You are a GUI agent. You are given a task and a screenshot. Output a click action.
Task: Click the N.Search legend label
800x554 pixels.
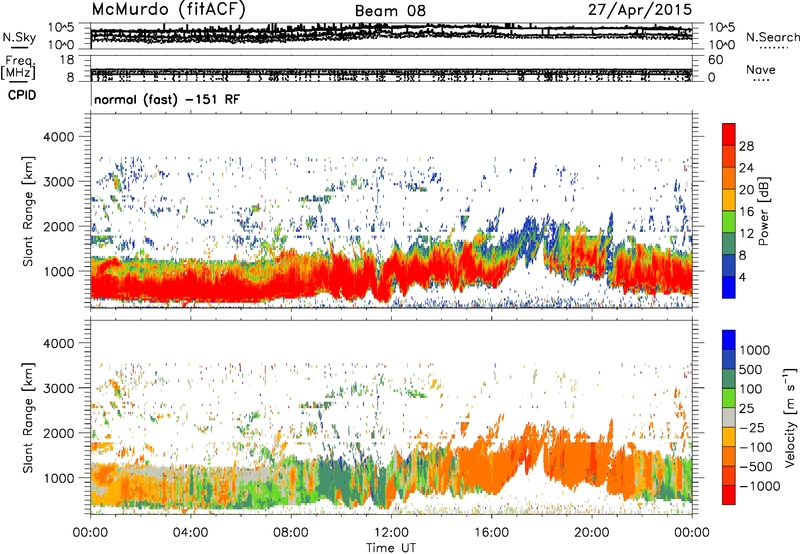point(772,37)
